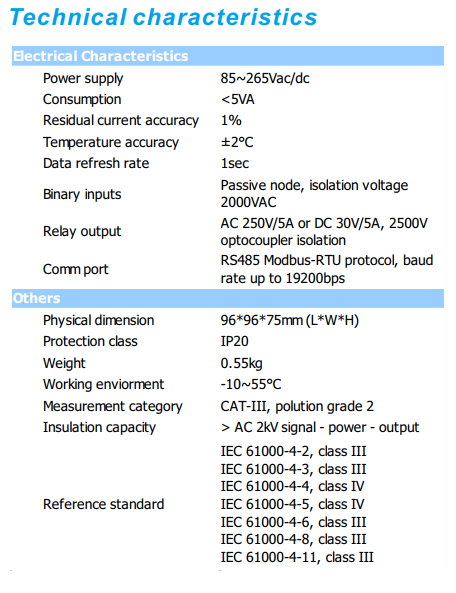
Task: Select the 85~265Vac/dc value
Action: [265, 78]
